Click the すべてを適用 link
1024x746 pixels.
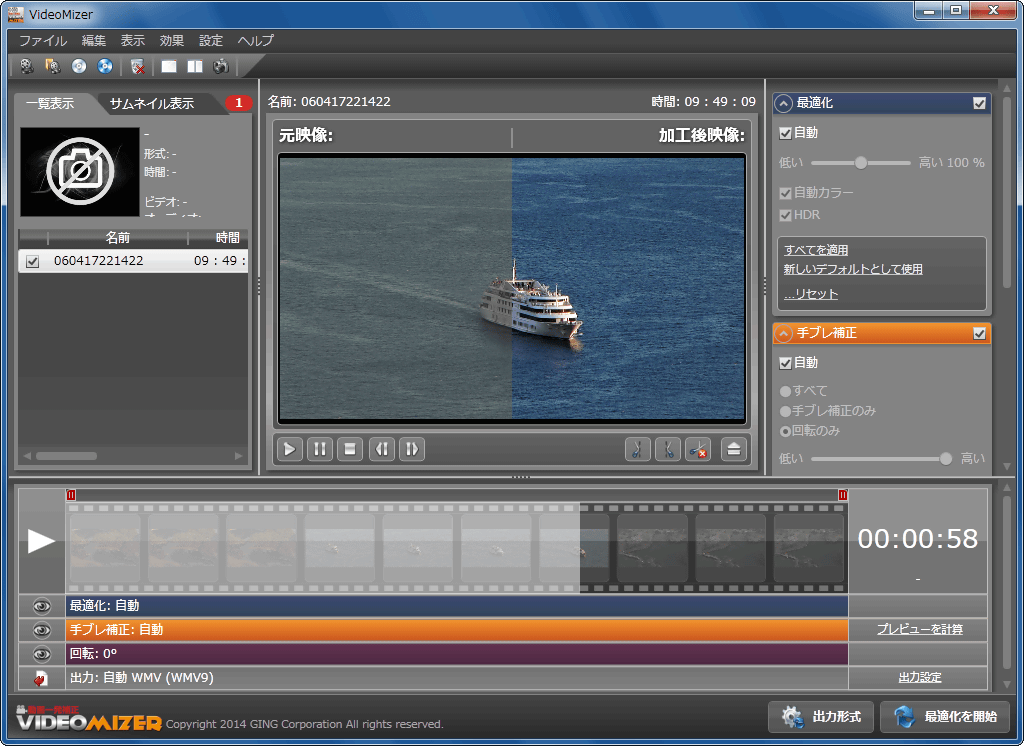click(816, 250)
